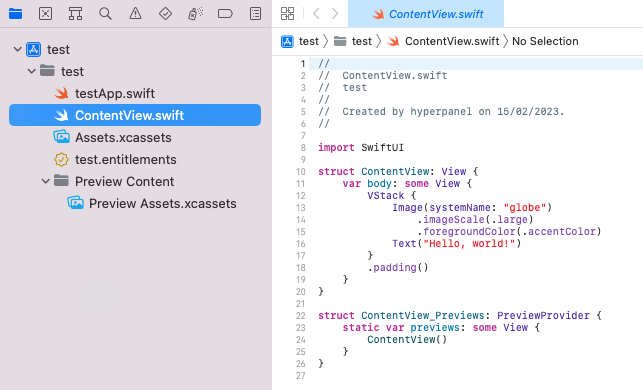
Task: Click ContentView_Previews struct name
Action: 422,315
